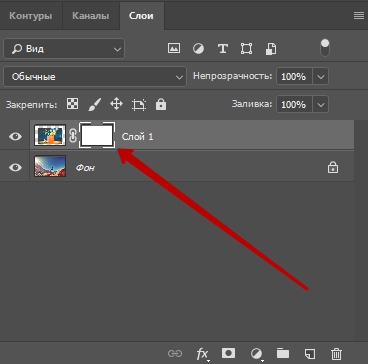Hide the Фон layer eye icon

[15, 167]
